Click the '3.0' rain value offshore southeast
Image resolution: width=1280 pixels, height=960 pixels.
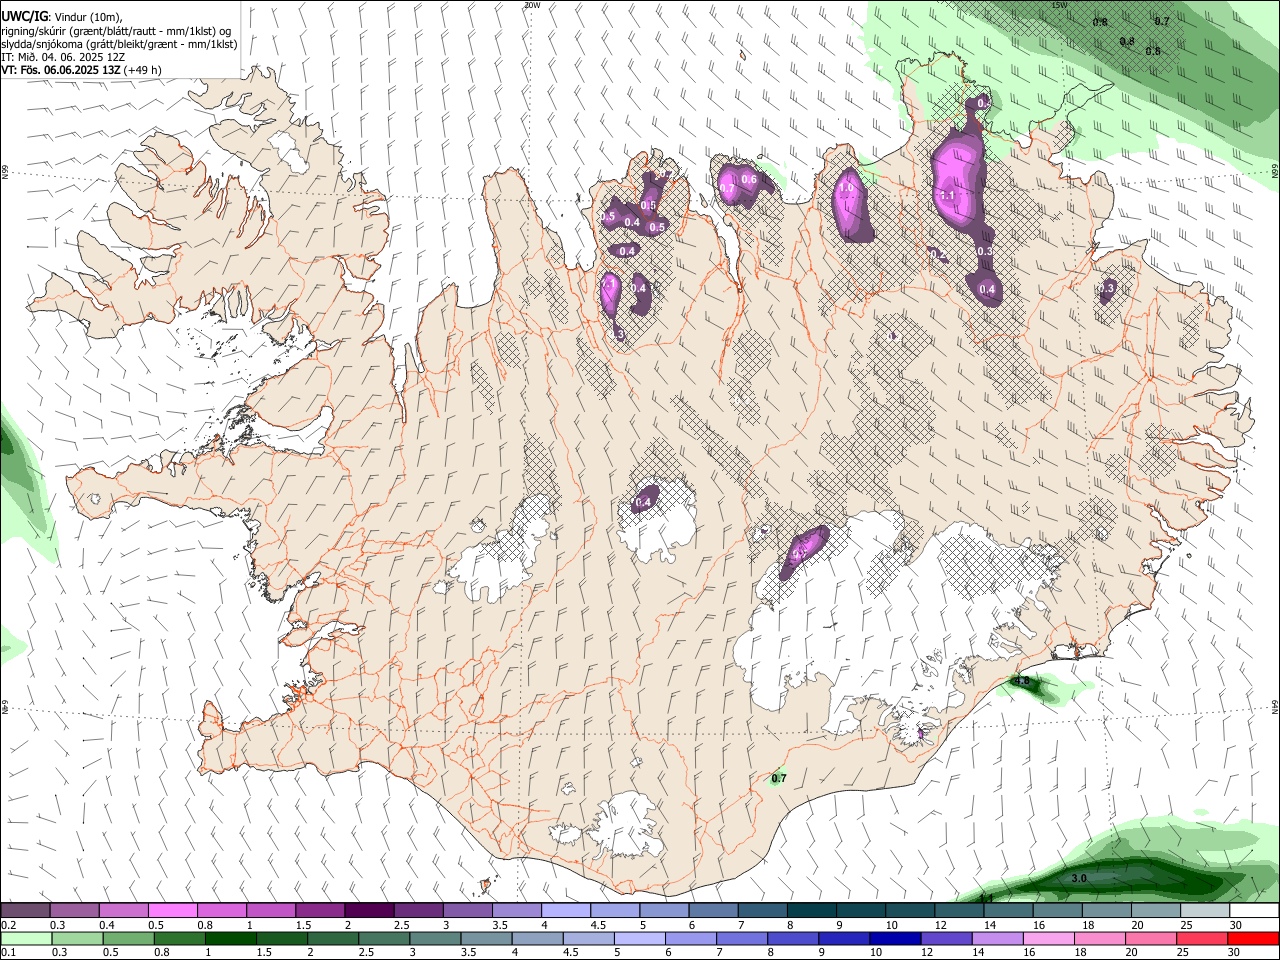click(x=1079, y=878)
